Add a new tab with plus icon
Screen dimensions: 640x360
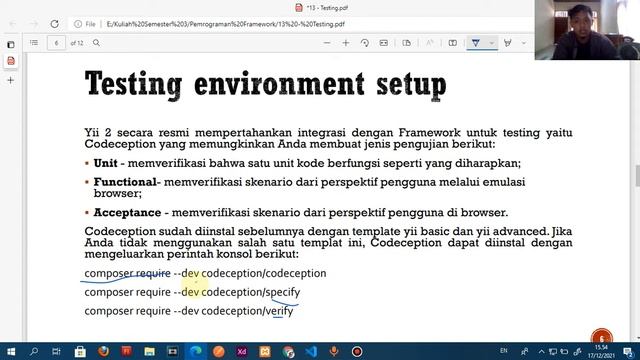pyautogui.click(x=11, y=80)
